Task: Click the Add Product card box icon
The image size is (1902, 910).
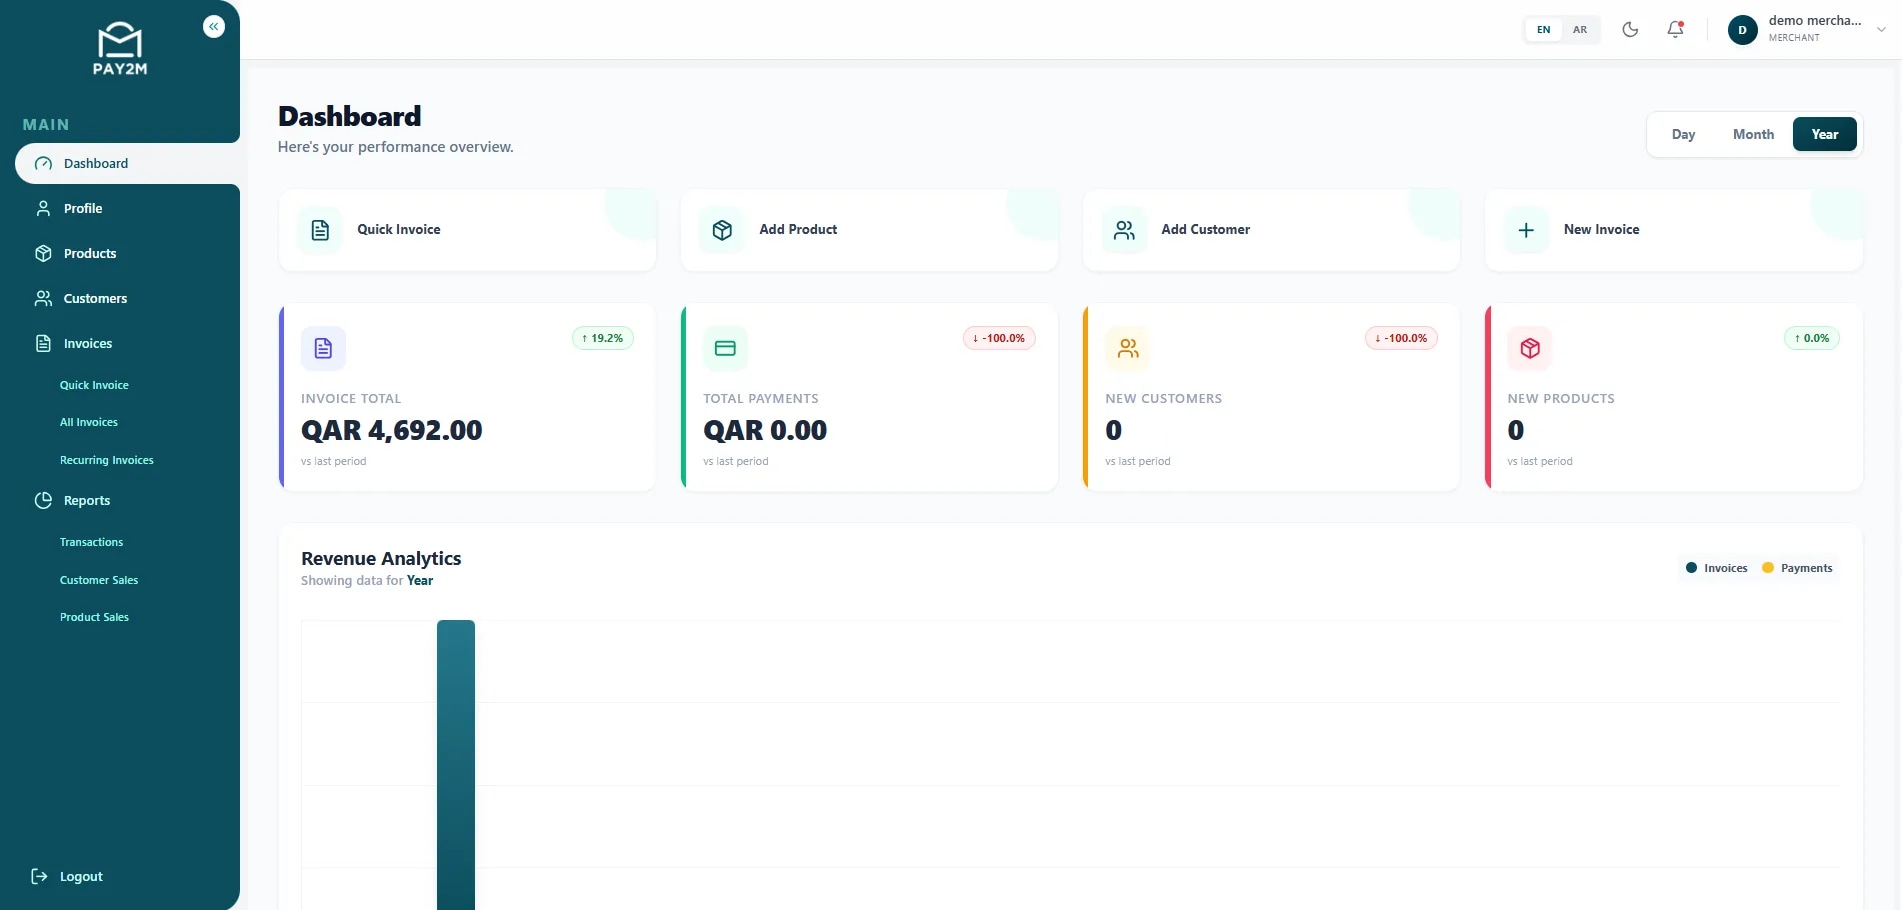Action: coord(722,230)
